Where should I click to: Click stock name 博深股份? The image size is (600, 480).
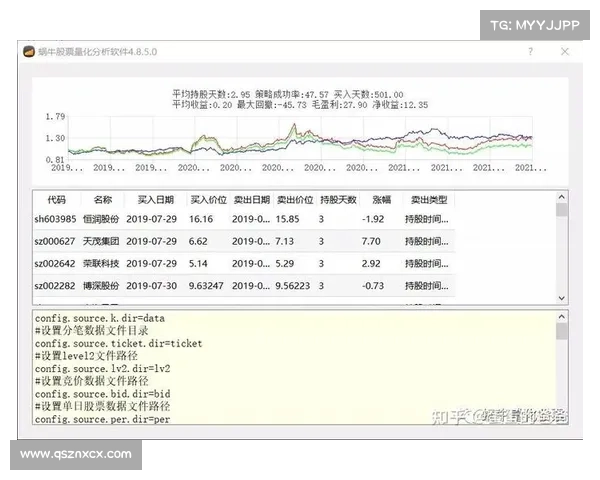pyautogui.click(x=101, y=286)
